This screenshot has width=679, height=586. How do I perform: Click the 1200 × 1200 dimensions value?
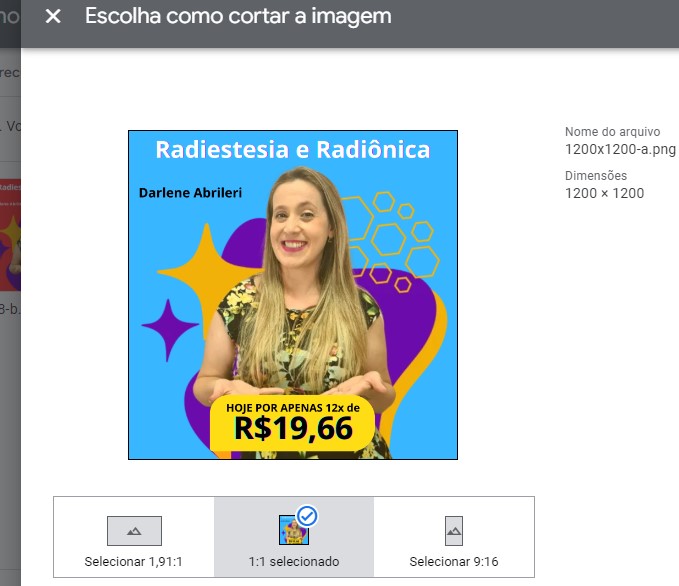(605, 193)
